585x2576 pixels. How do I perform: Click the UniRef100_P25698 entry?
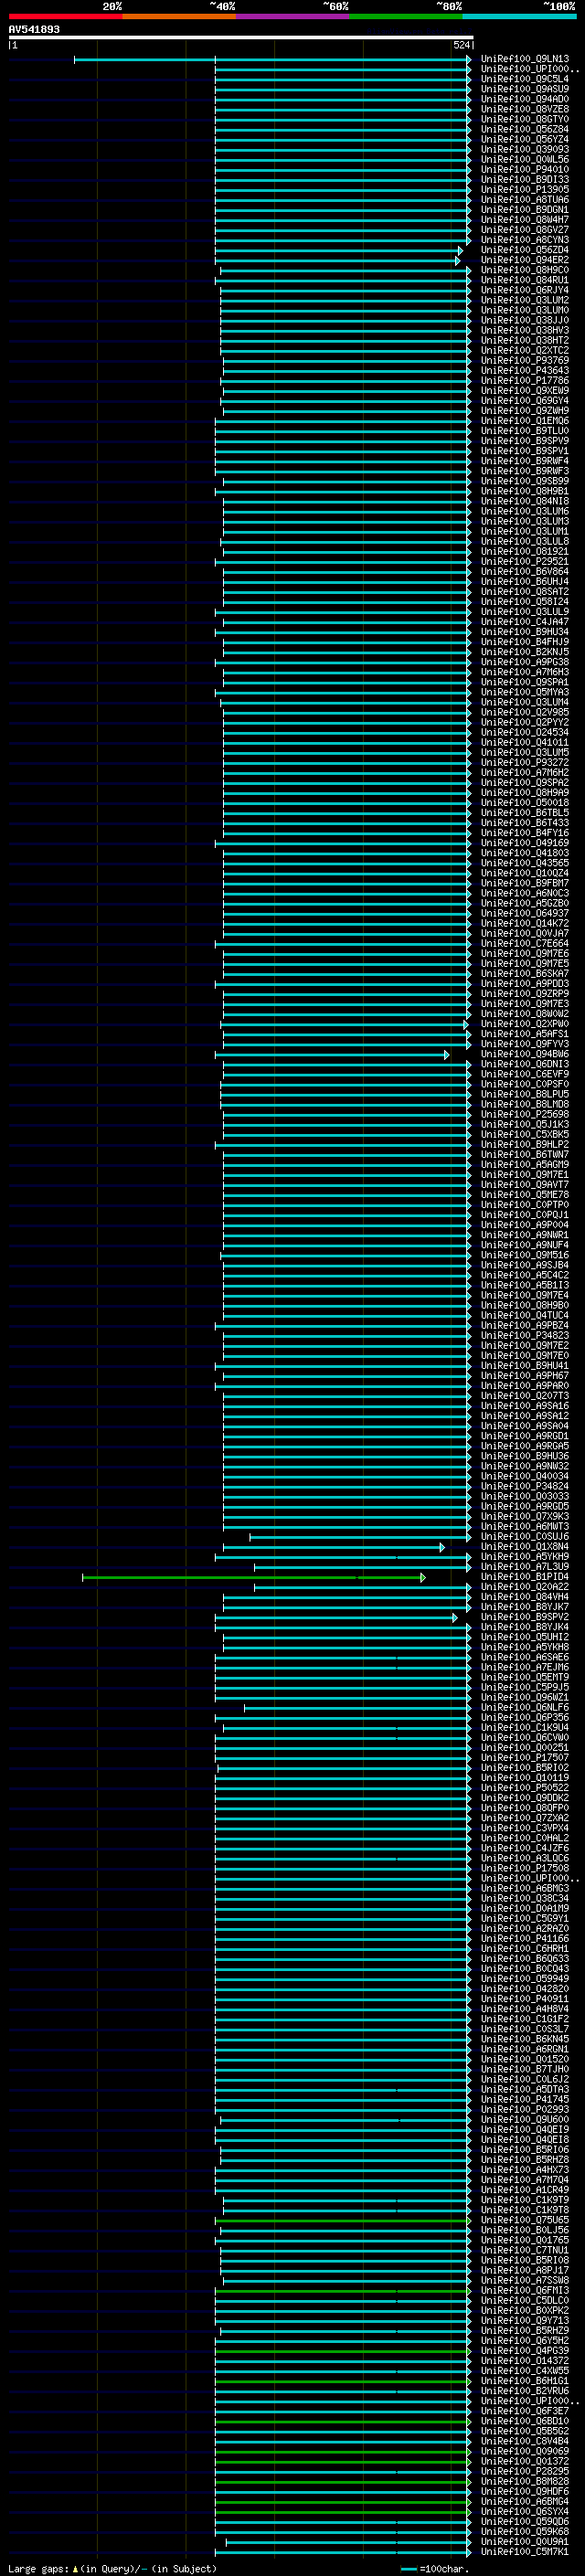[524, 1114]
